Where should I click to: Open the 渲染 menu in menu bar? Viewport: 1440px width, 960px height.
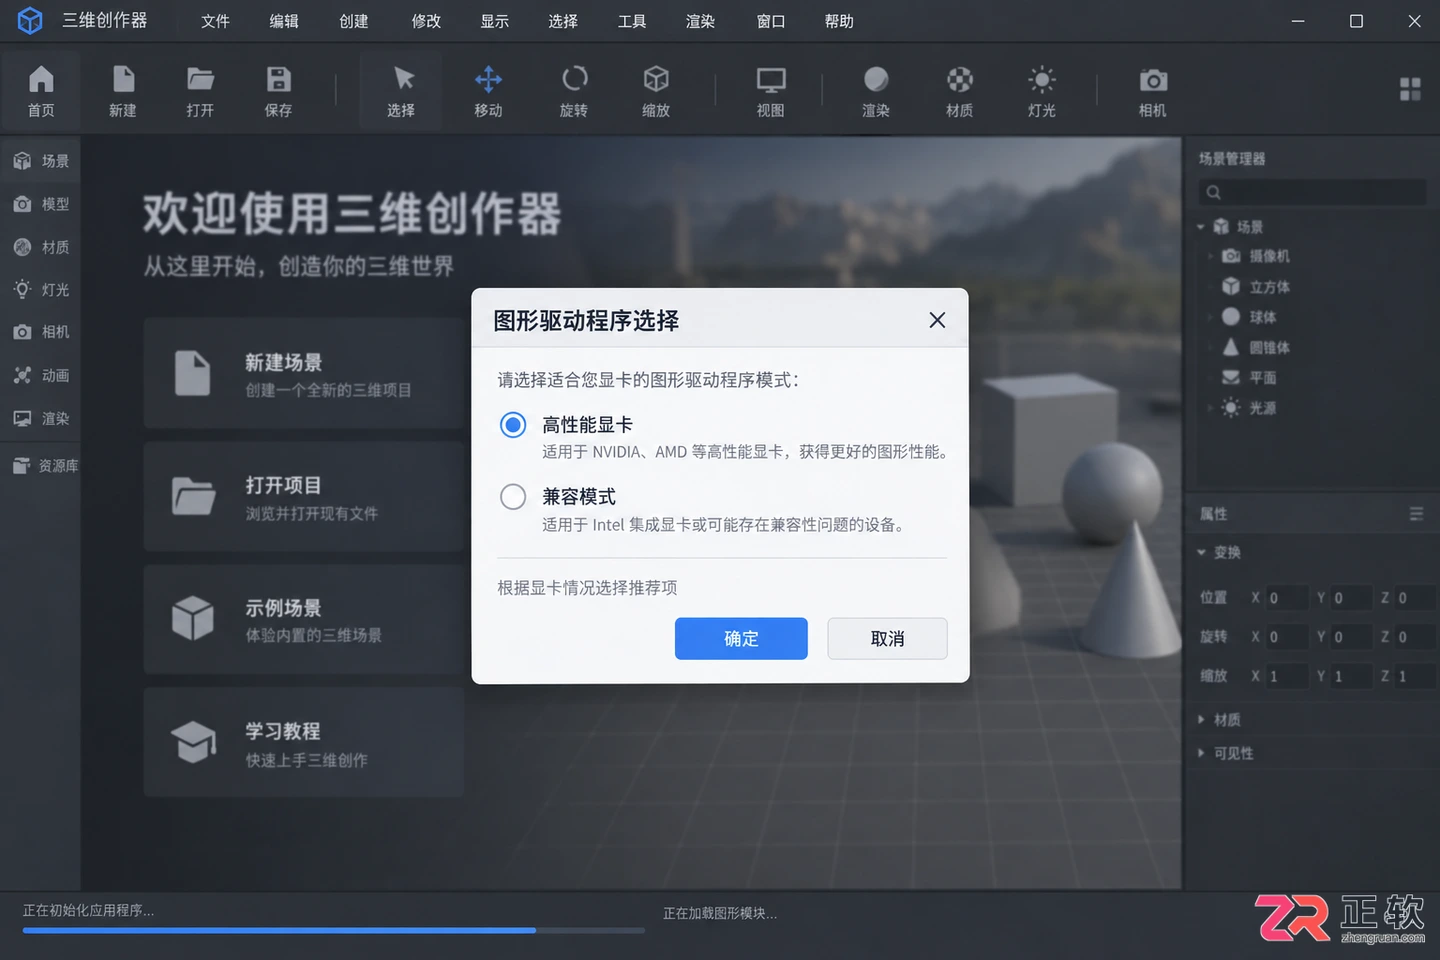(x=700, y=21)
